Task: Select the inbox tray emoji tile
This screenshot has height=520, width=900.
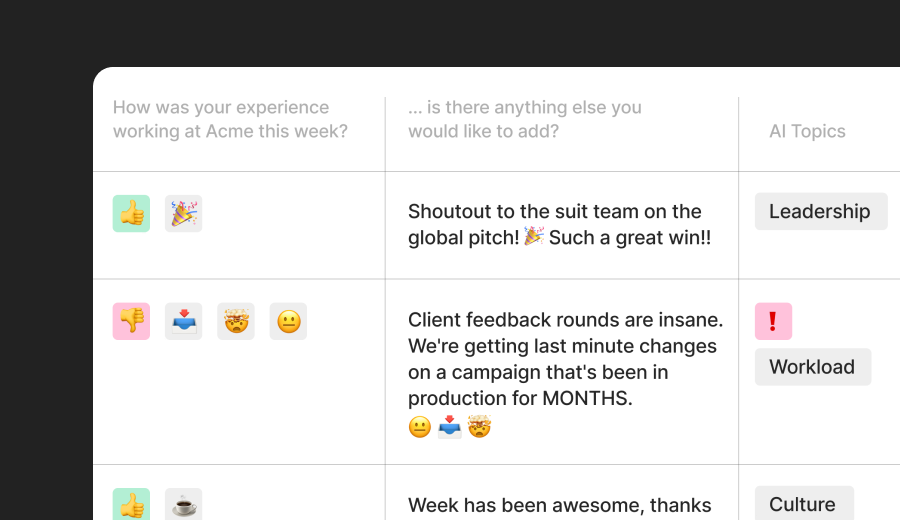Action: pos(184,321)
